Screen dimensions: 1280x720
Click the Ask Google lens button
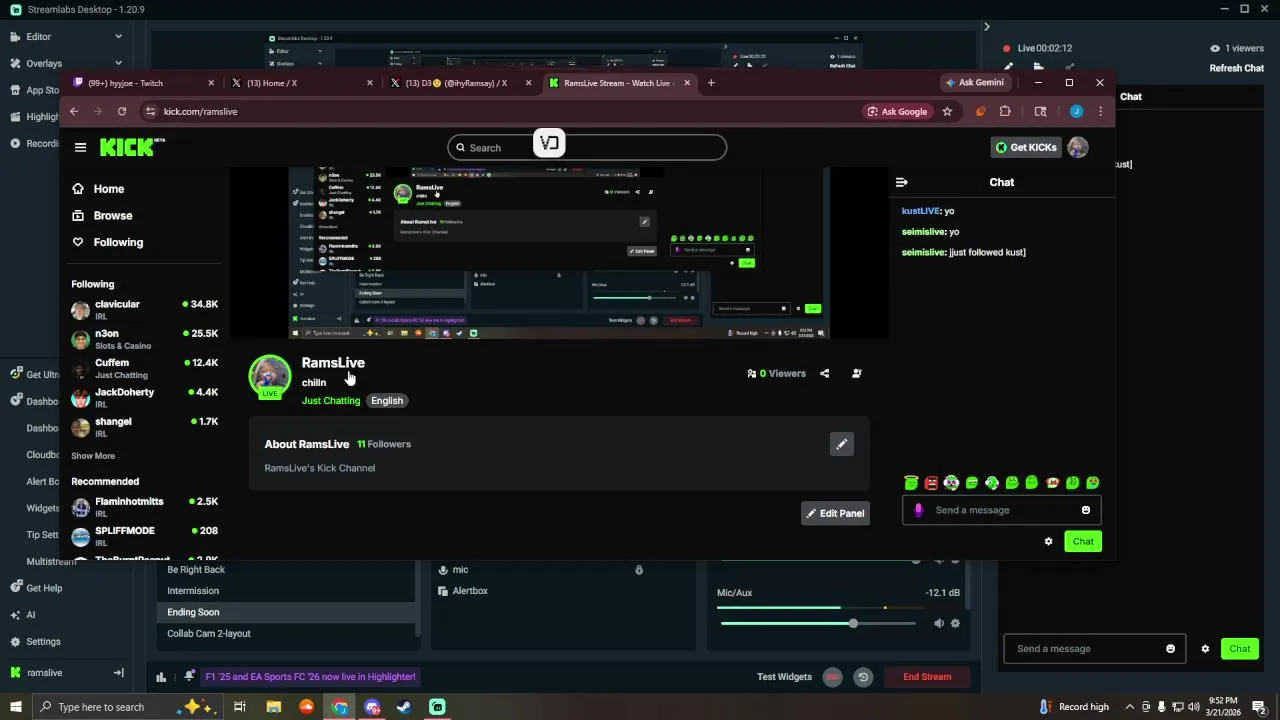pyautogui.click(x=897, y=112)
